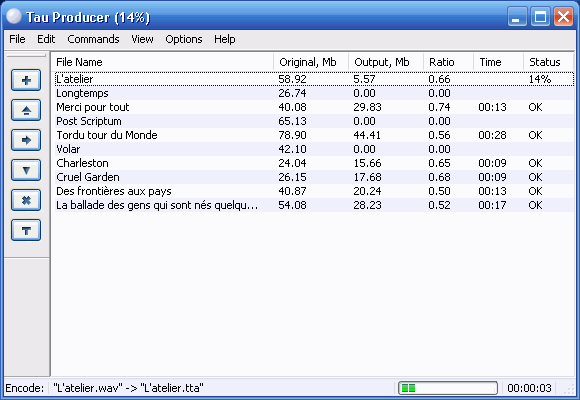This screenshot has height=400, width=580.
Task: Open the Help menu
Action: pos(225,39)
